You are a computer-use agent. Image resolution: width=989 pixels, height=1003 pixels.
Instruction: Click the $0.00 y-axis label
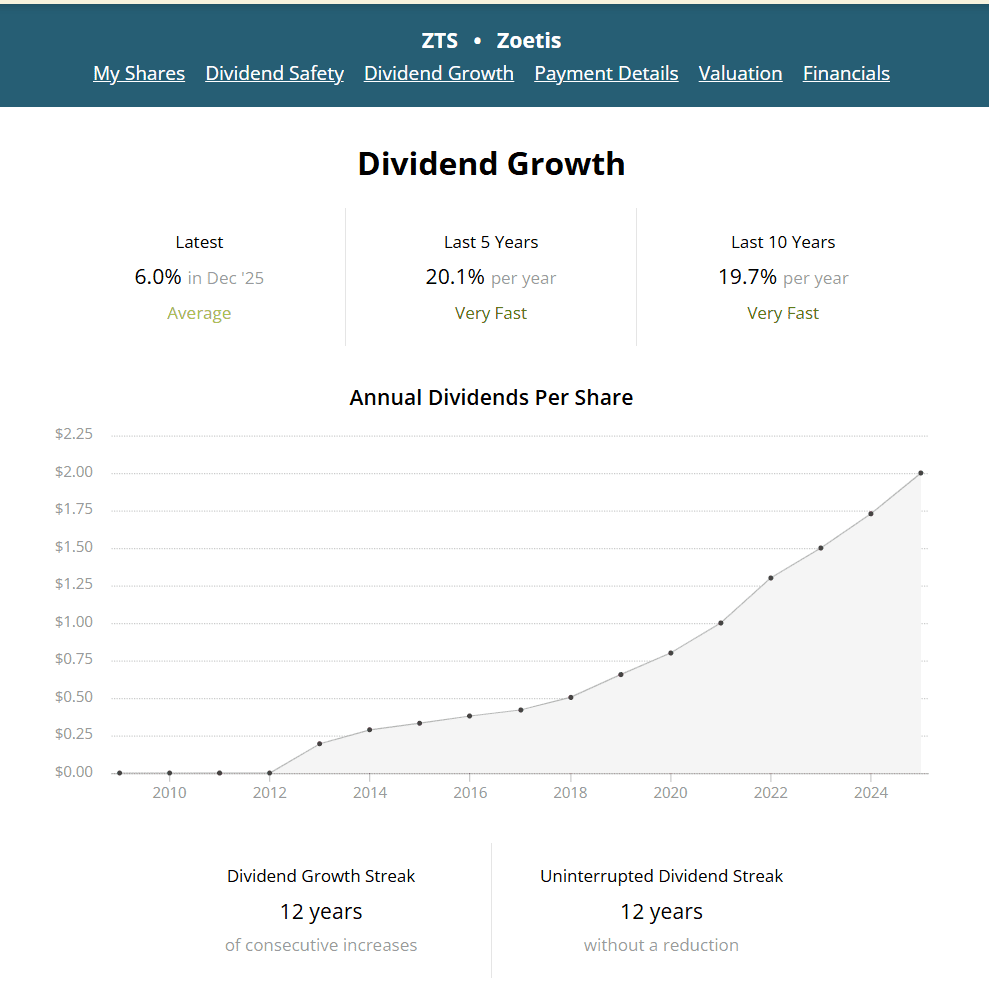(x=74, y=772)
